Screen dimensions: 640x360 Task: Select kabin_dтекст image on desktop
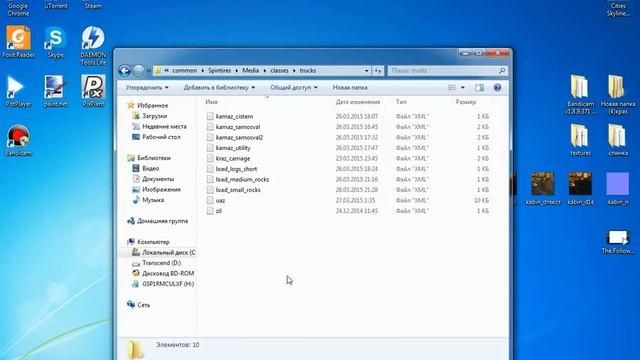pos(543,188)
